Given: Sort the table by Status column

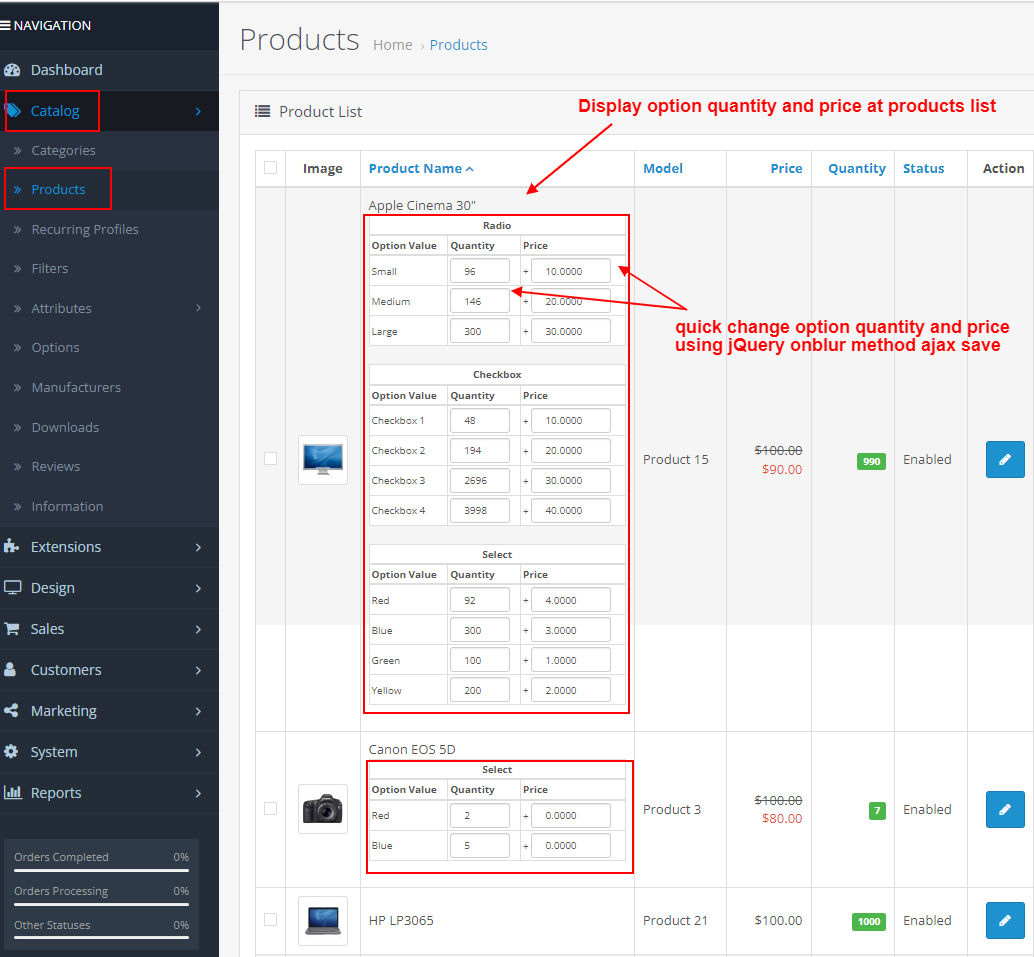Looking at the screenshot, I should (x=923, y=168).
